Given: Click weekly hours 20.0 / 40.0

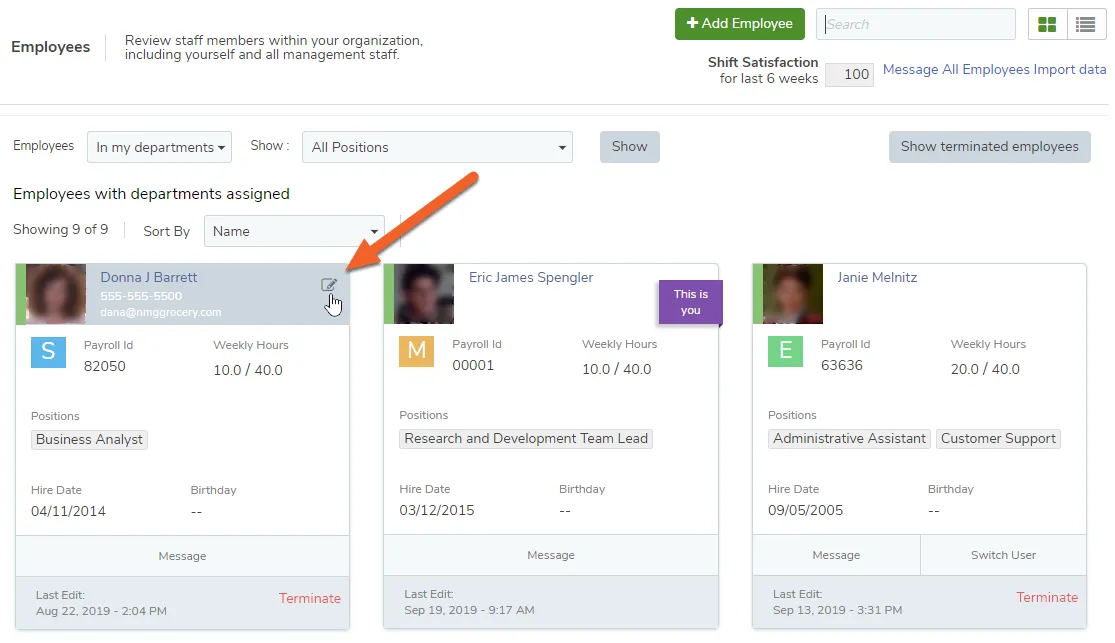Looking at the screenshot, I should click(x=985, y=369).
